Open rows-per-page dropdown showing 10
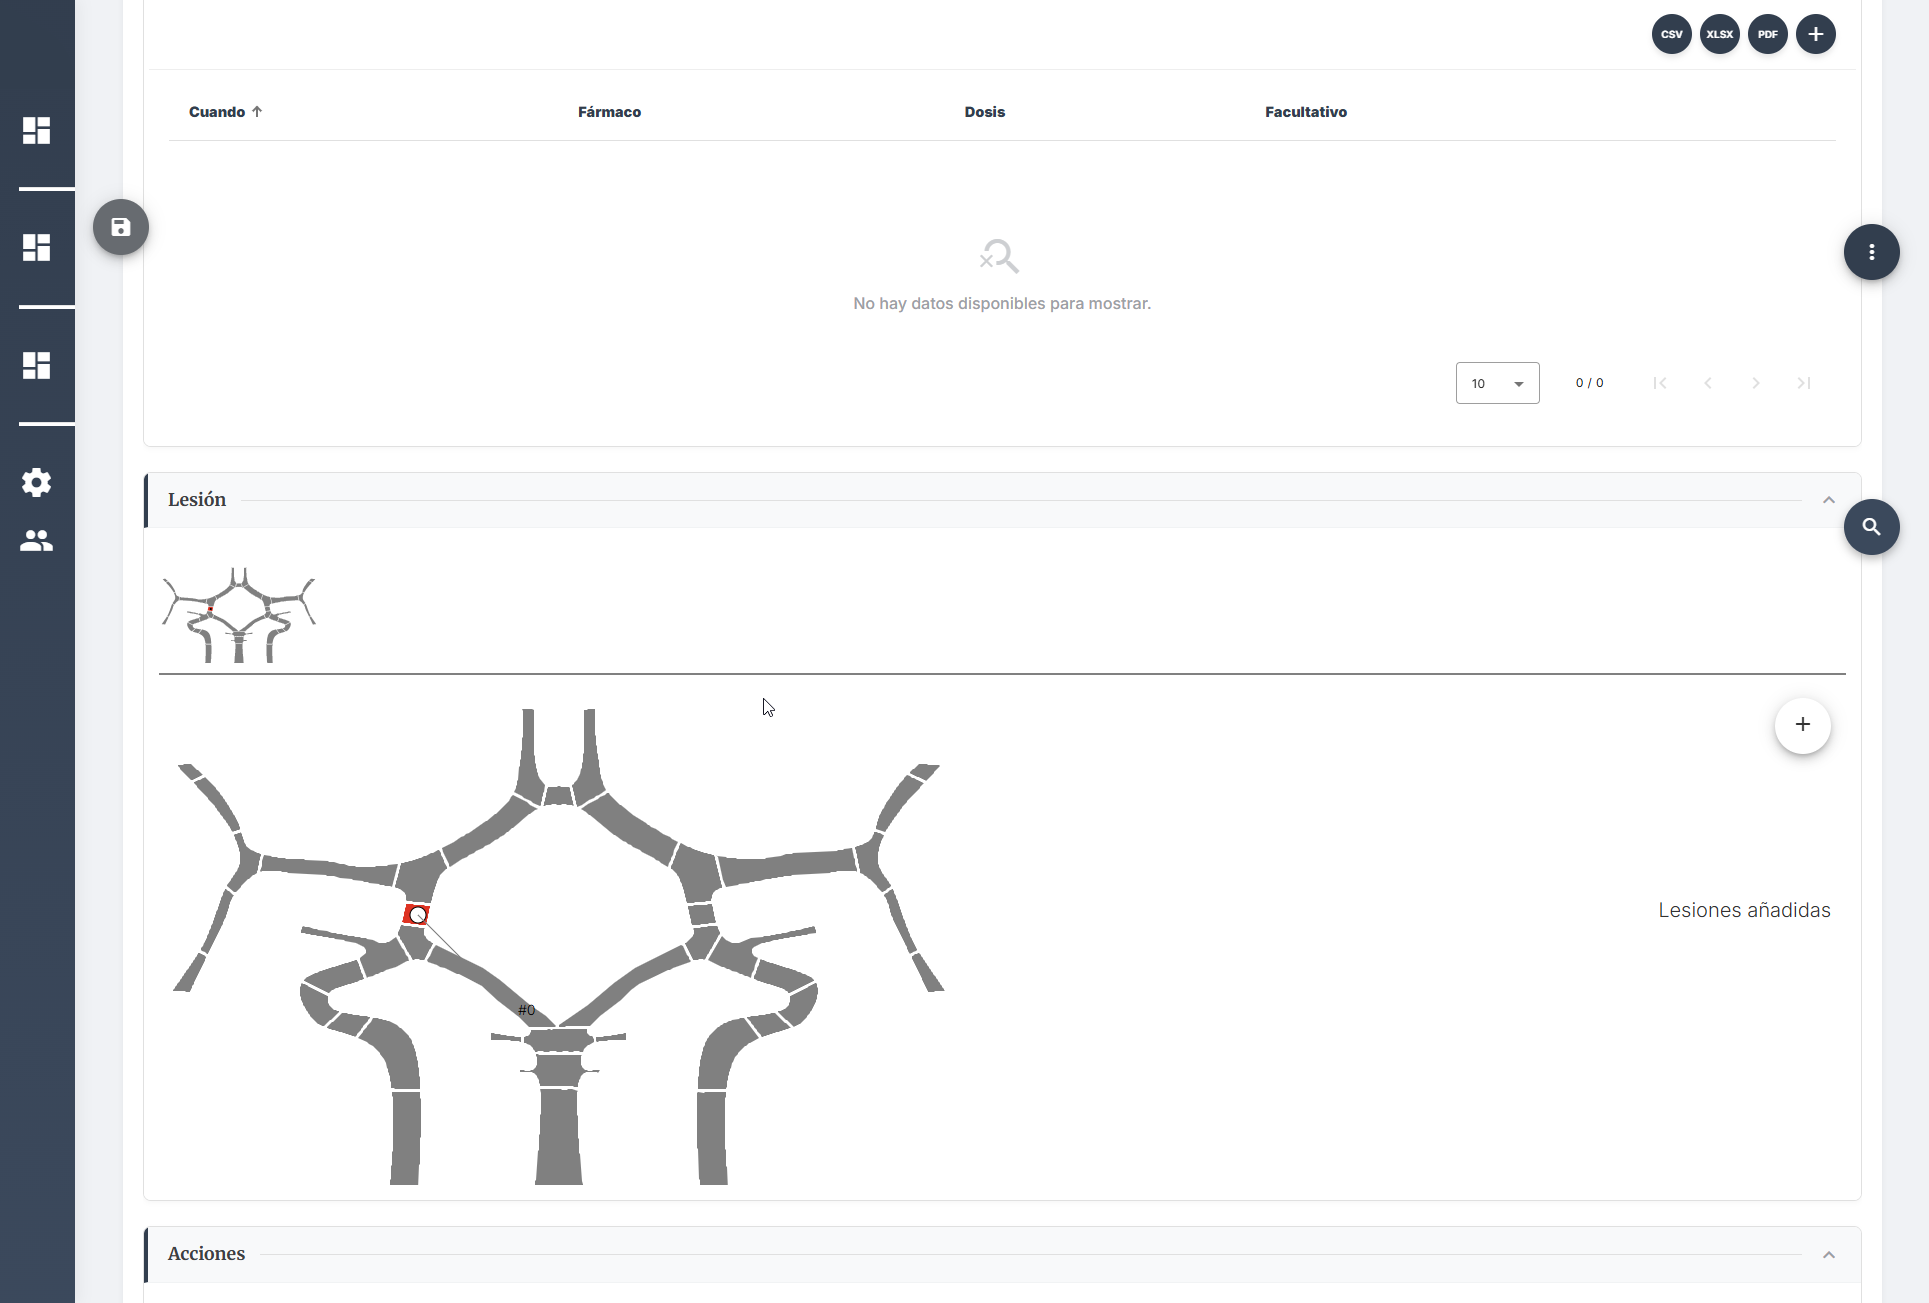The width and height of the screenshot is (1929, 1303). (x=1496, y=383)
